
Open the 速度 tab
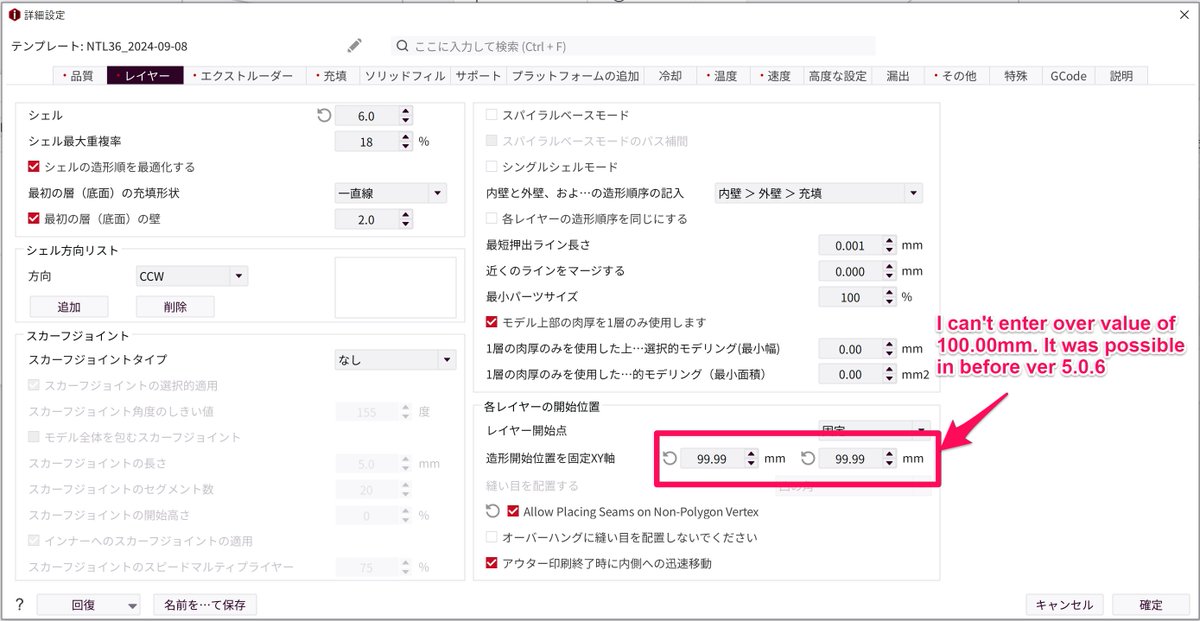[x=776, y=76]
